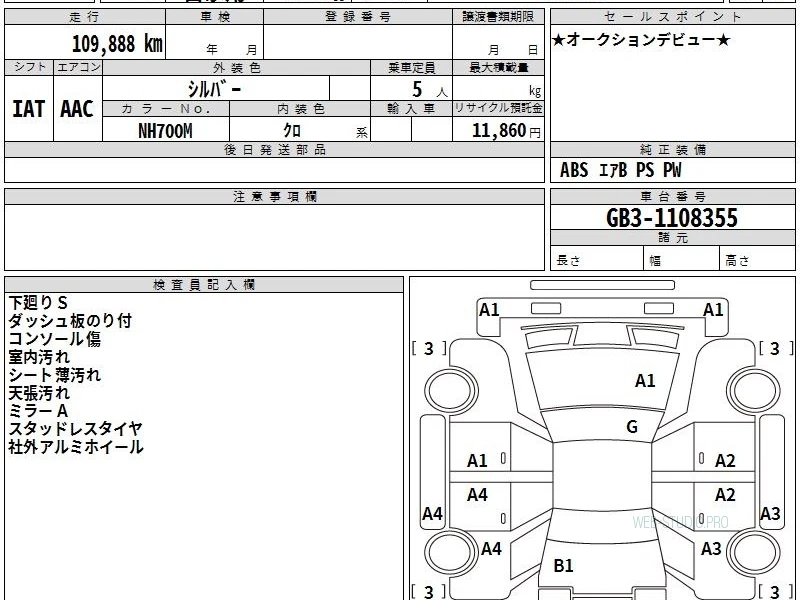Select the 後日発送部品 header bar
This screenshot has height=600, width=800.
(274, 149)
